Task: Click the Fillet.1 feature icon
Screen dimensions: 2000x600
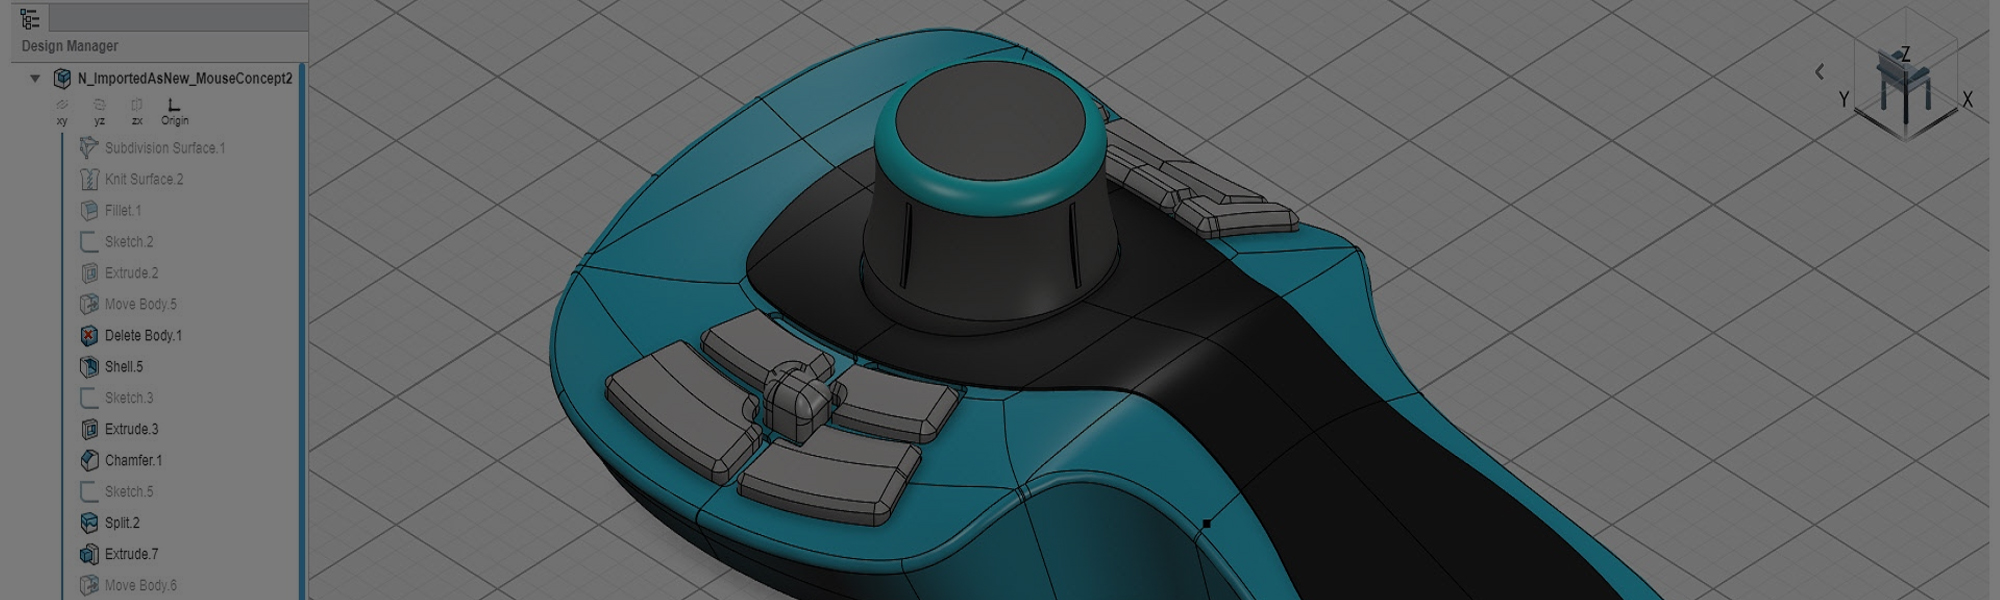Action: [89, 210]
